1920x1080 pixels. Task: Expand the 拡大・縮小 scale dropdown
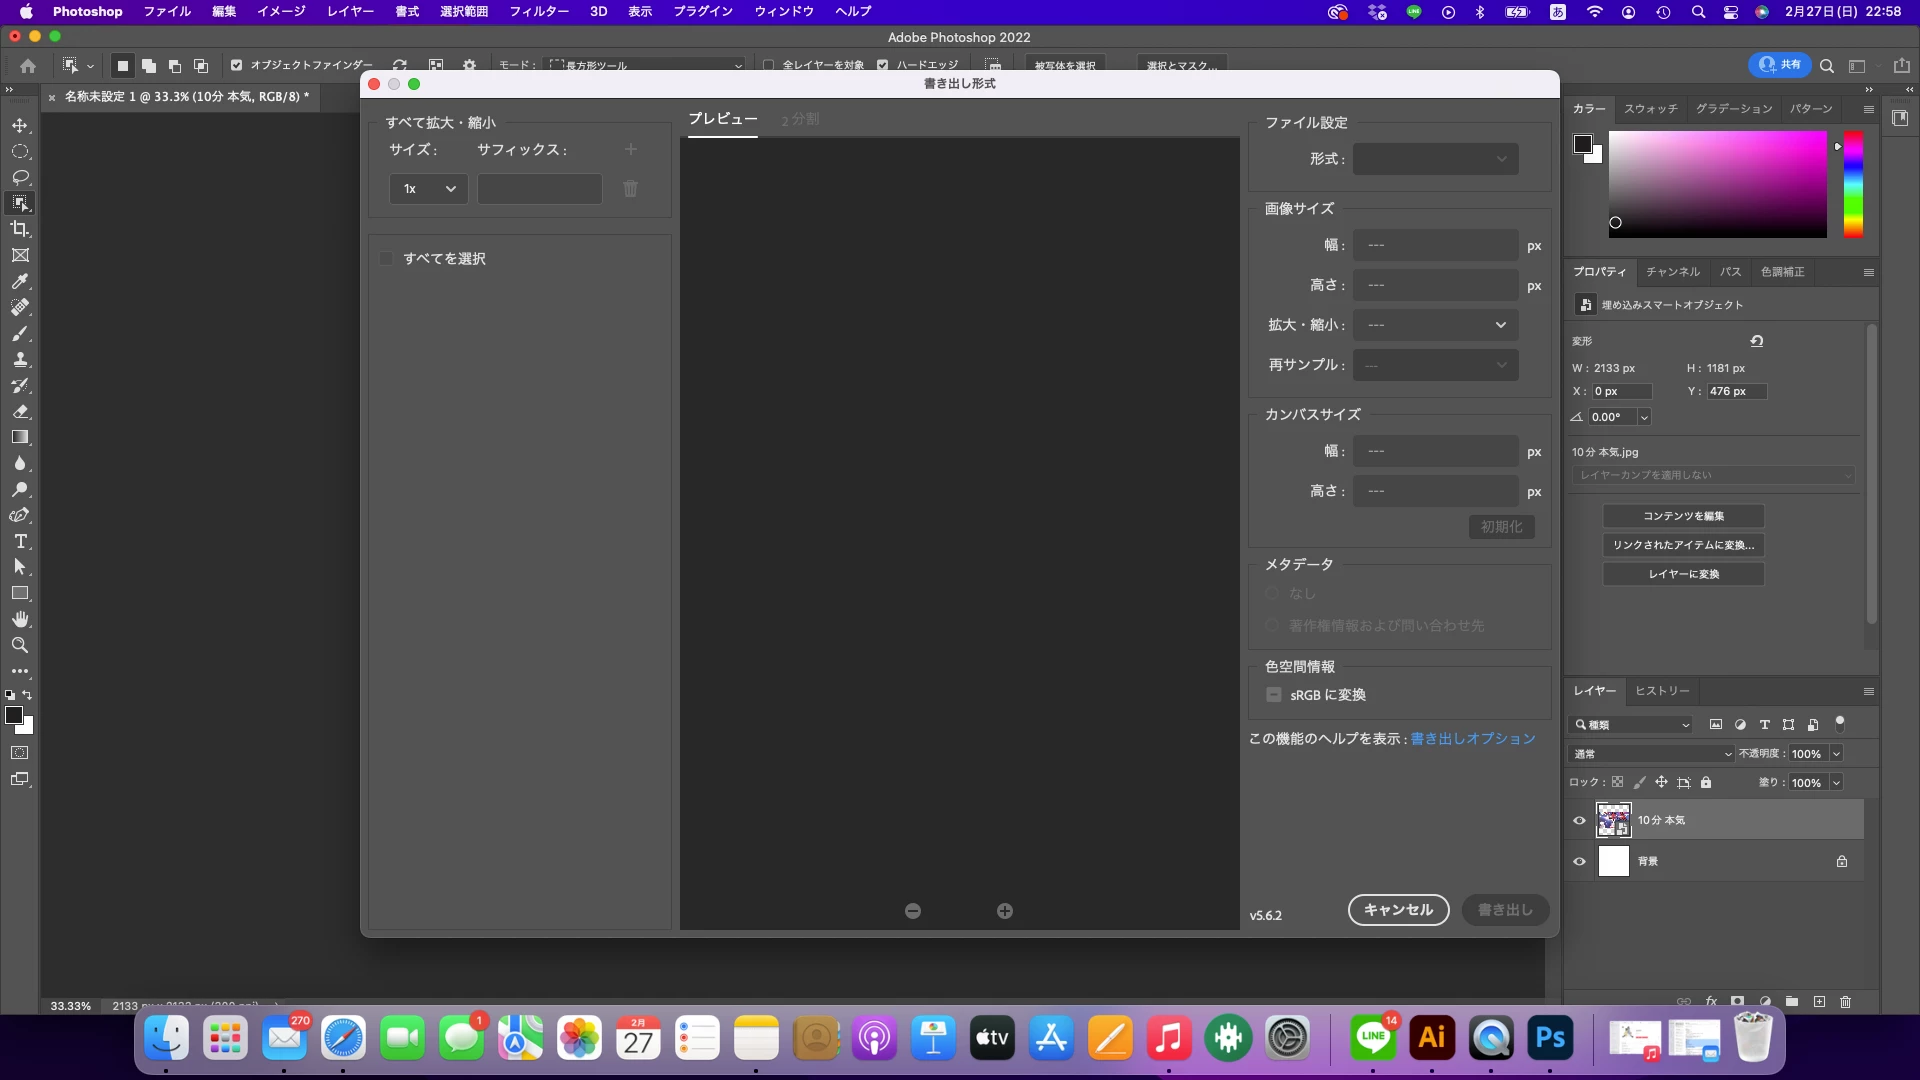coord(1435,325)
